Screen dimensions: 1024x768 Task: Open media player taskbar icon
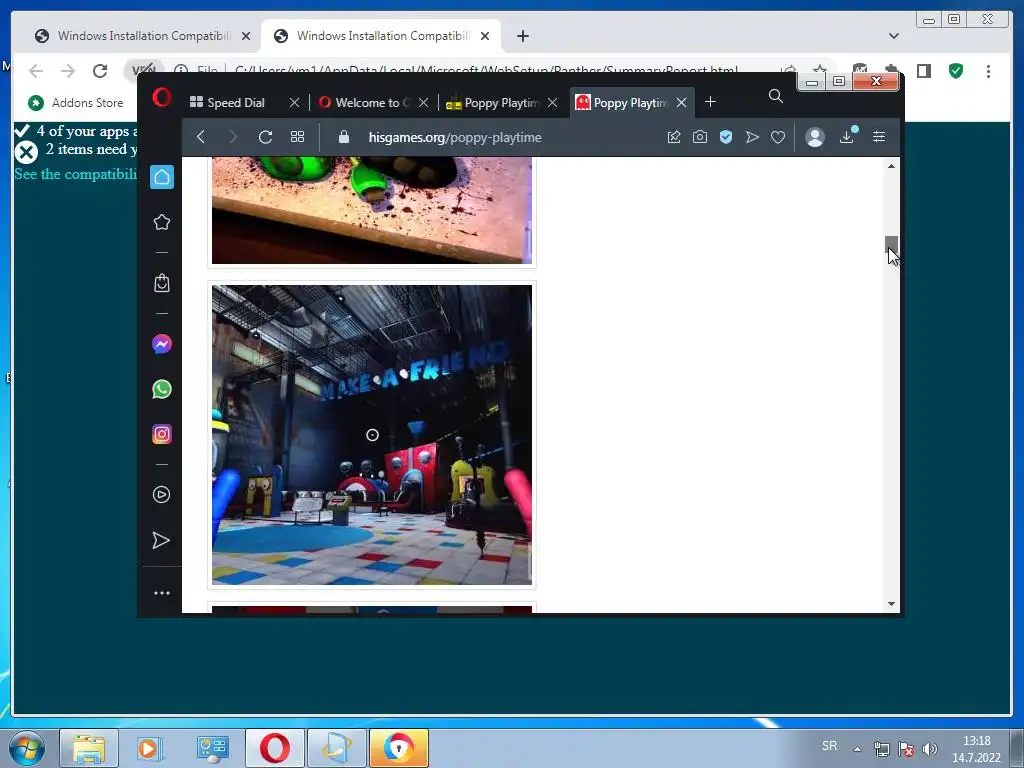click(x=148, y=748)
